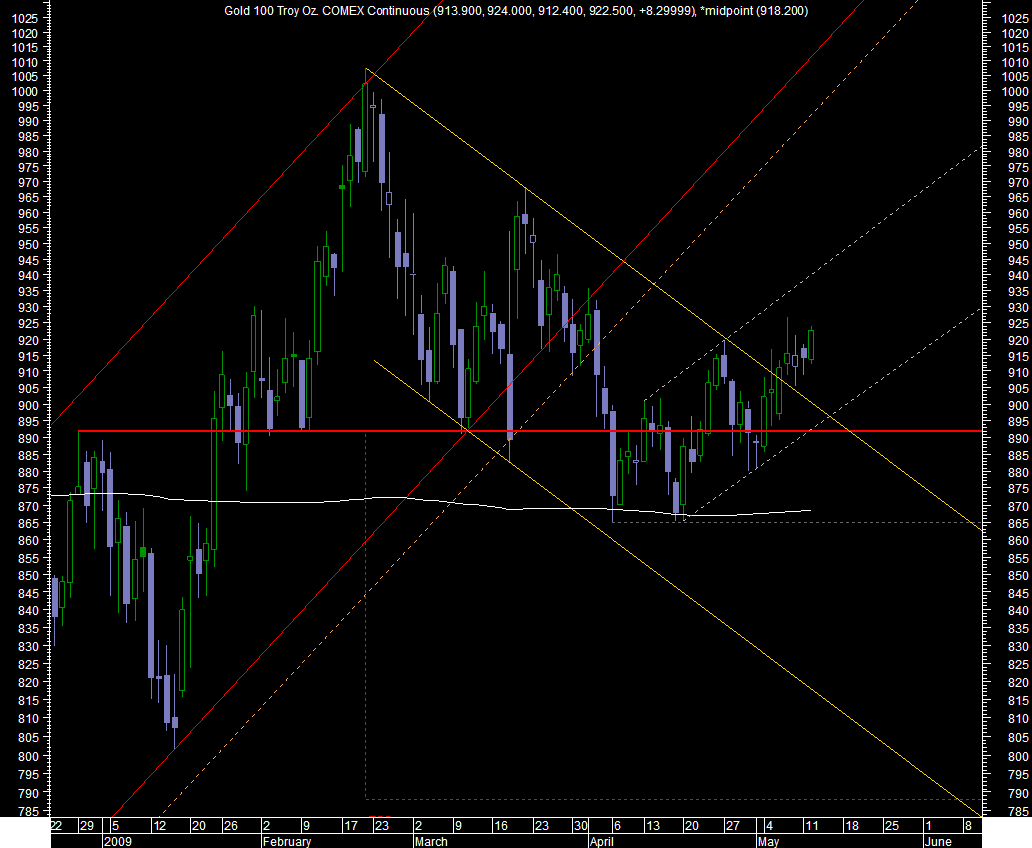Select the 1010 label on right price axis
Image resolution: width=1032 pixels, height=848 pixels.
1016,63
